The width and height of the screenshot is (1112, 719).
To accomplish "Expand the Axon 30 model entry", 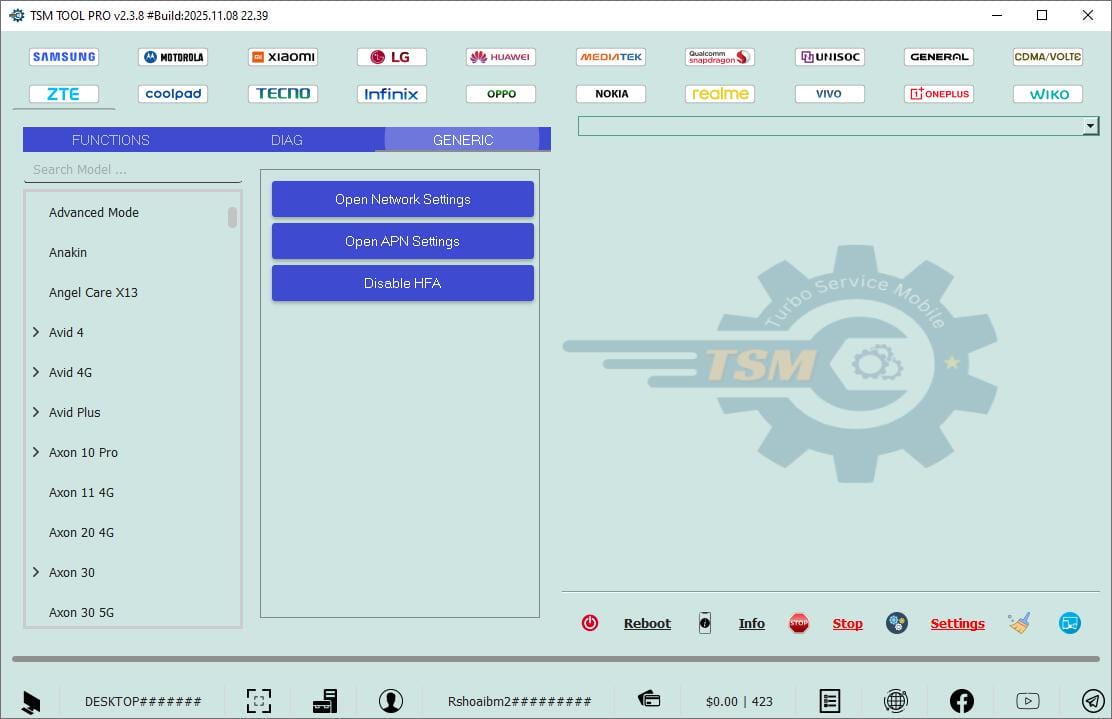I will point(35,572).
